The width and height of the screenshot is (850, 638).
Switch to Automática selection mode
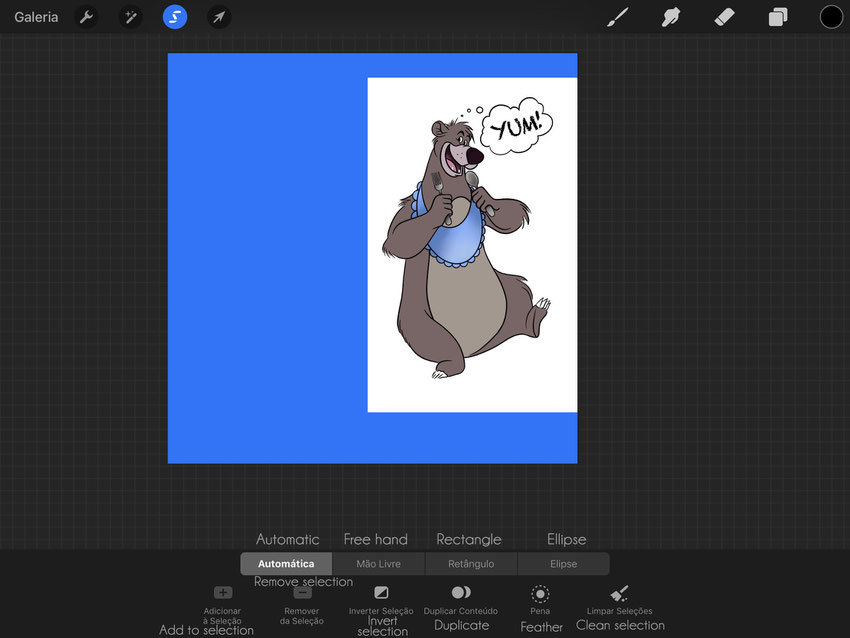(286, 564)
